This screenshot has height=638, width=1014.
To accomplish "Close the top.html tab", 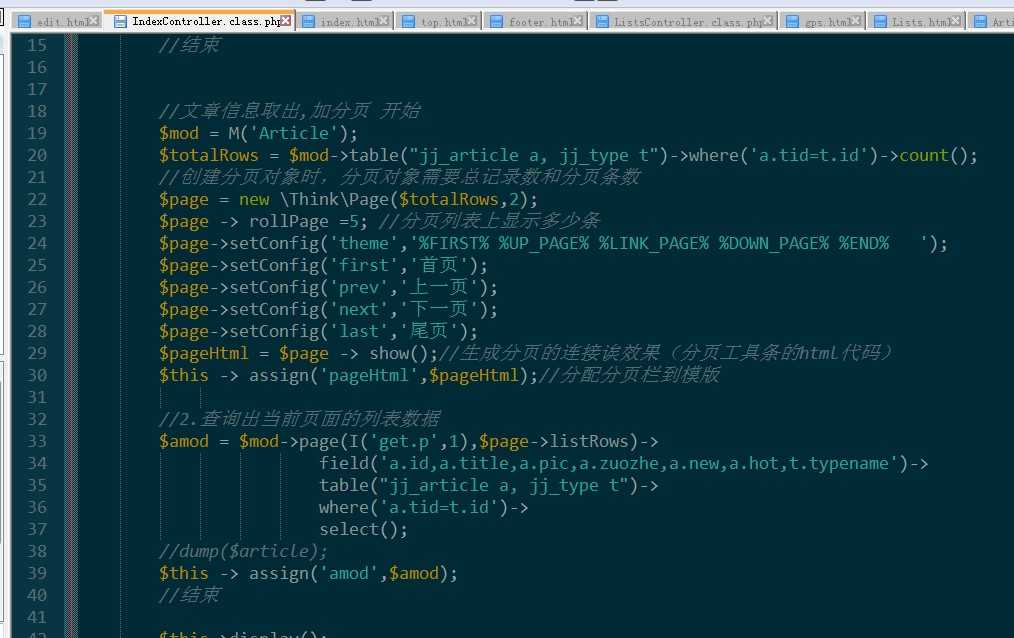I will (x=472, y=21).
